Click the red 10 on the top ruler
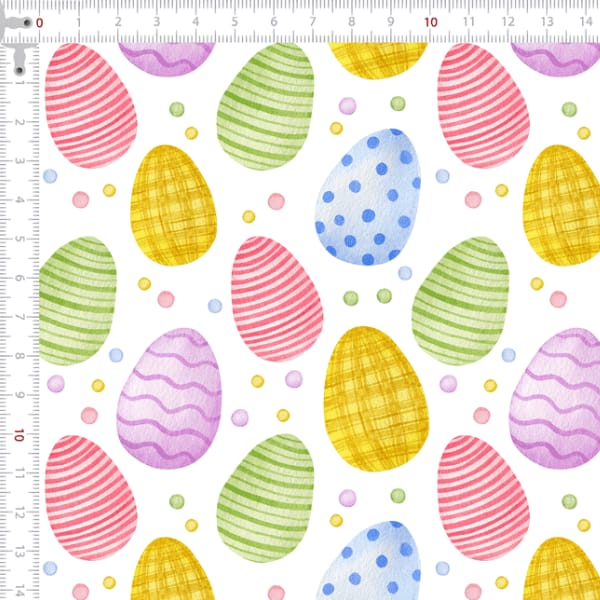600x600 pixels. click(431, 22)
